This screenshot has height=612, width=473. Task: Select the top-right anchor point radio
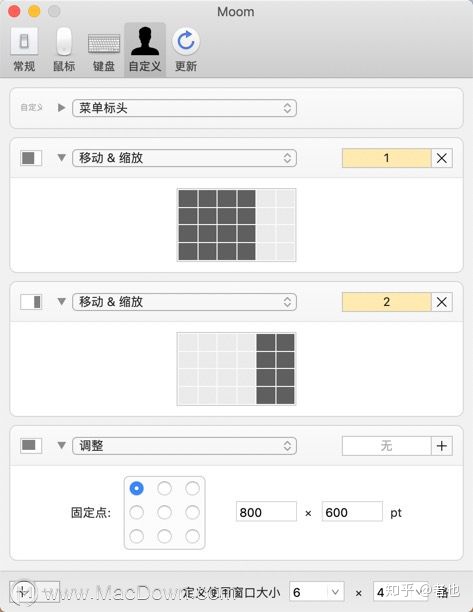point(192,488)
